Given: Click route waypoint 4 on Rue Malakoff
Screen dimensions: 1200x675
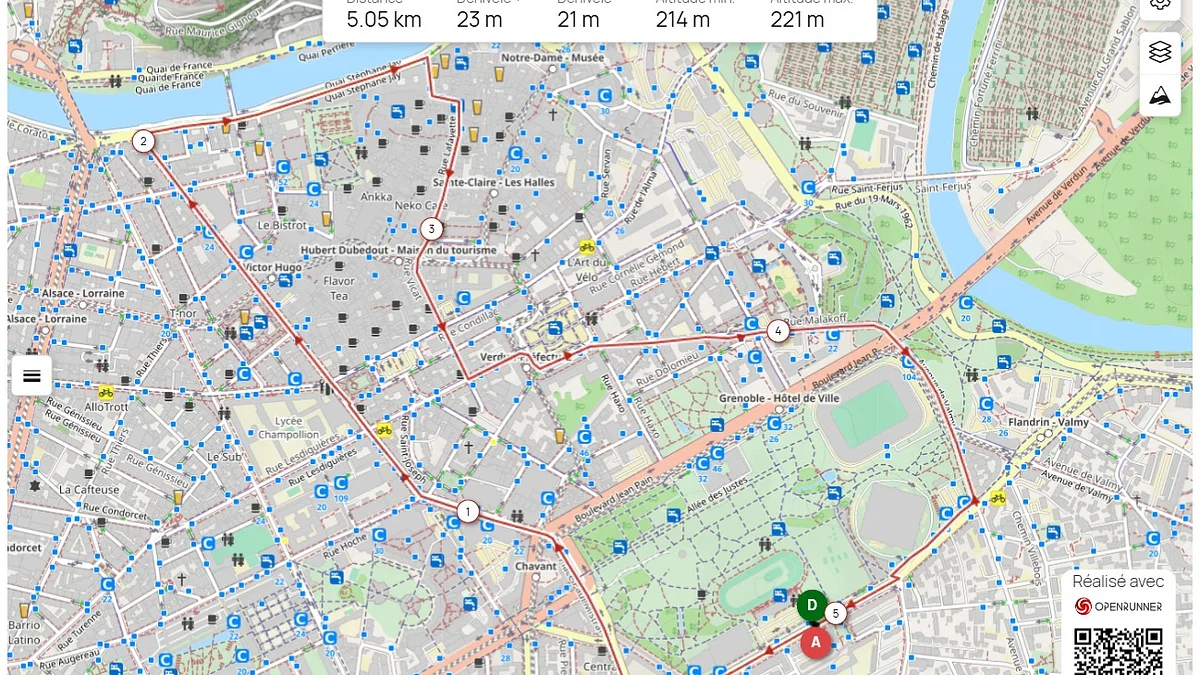Looking at the screenshot, I should [778, 331].
